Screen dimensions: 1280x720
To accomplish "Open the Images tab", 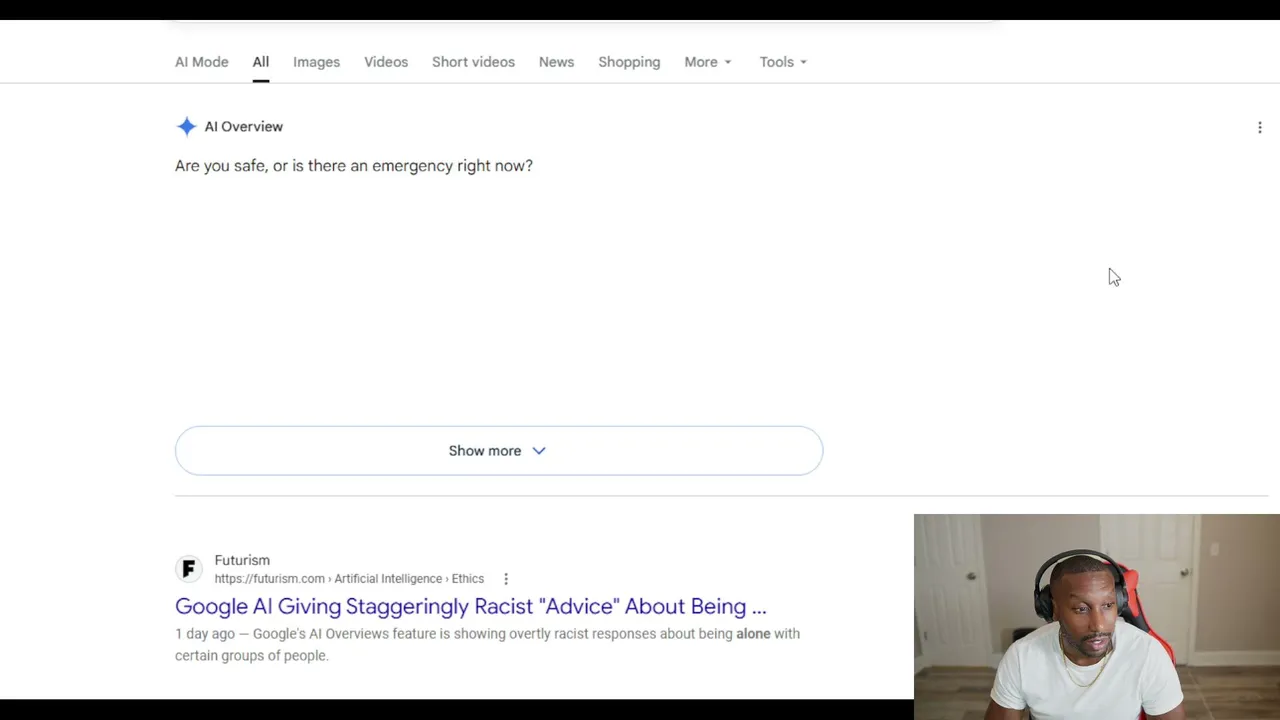I will coord(316,62).
